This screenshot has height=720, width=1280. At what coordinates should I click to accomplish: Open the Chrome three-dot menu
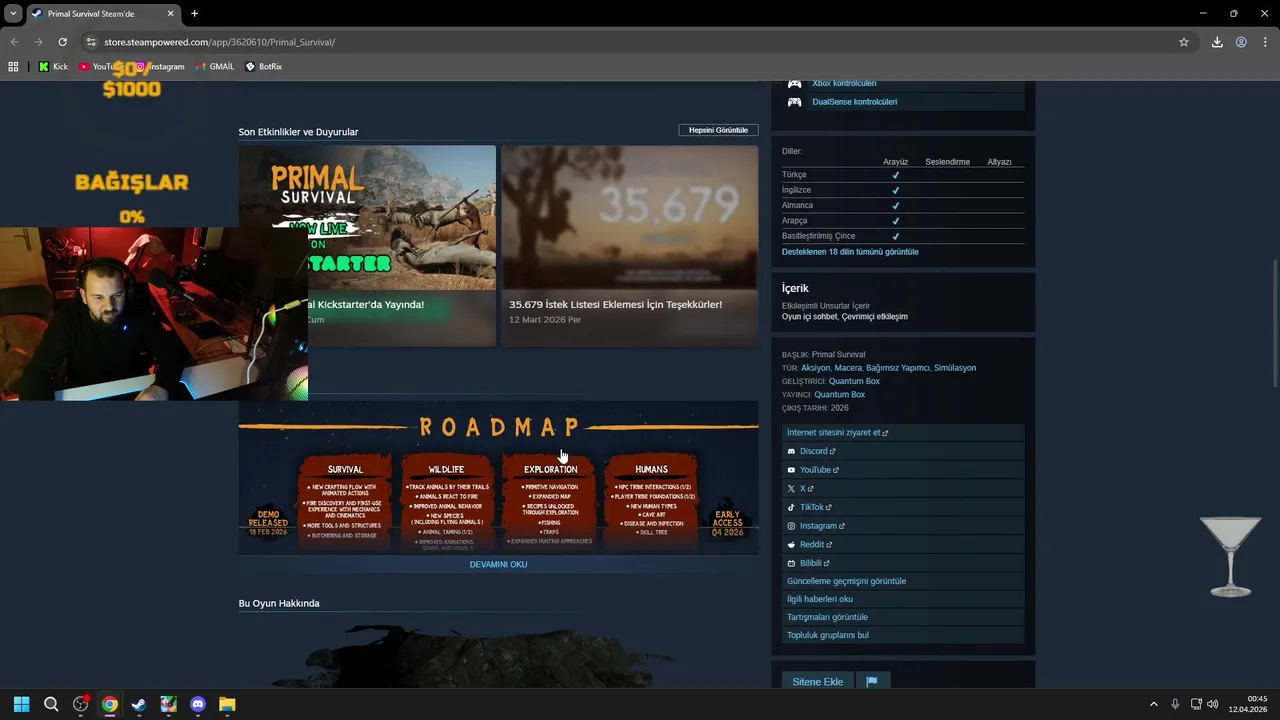pyautogui.click(x=1266, y=42)
